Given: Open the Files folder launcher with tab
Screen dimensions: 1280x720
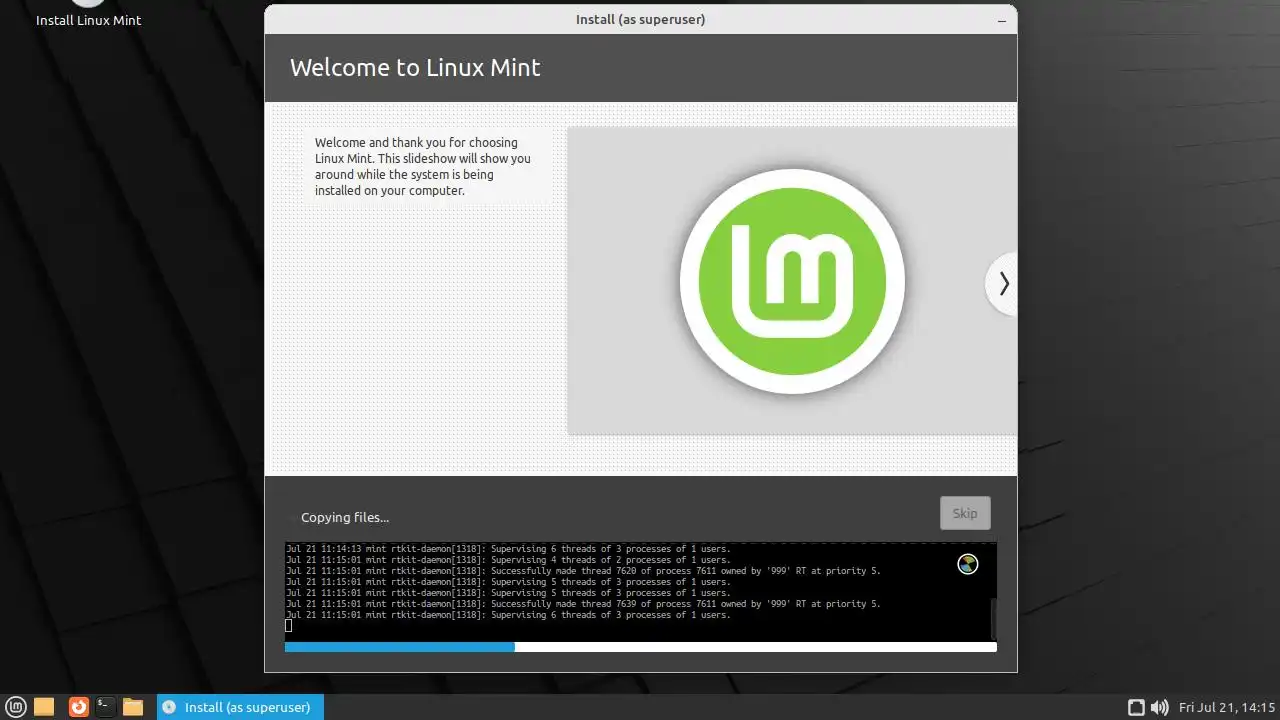Looking at the screenshot, I should click(x=133, y=707).
